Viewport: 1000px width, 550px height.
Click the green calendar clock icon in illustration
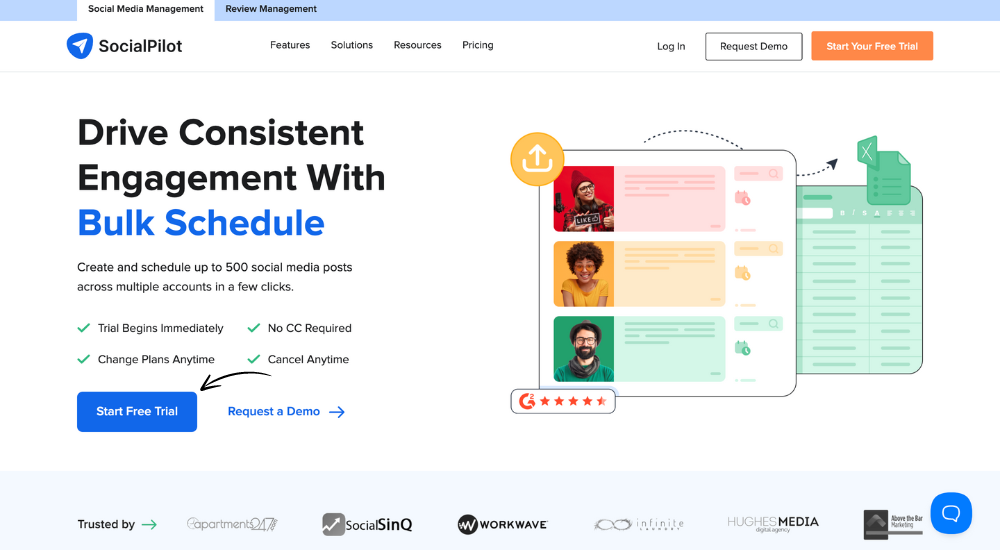tap(742, 348)
